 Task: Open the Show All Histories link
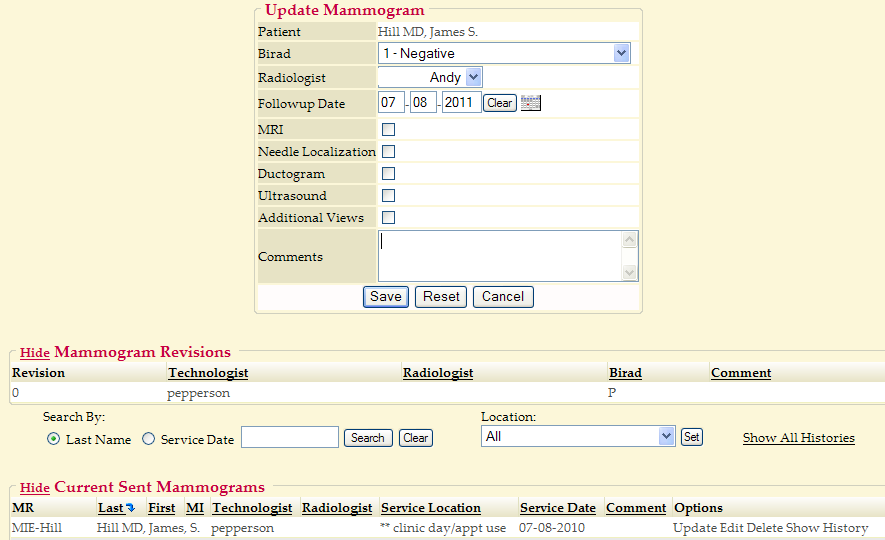coord(798,438)
